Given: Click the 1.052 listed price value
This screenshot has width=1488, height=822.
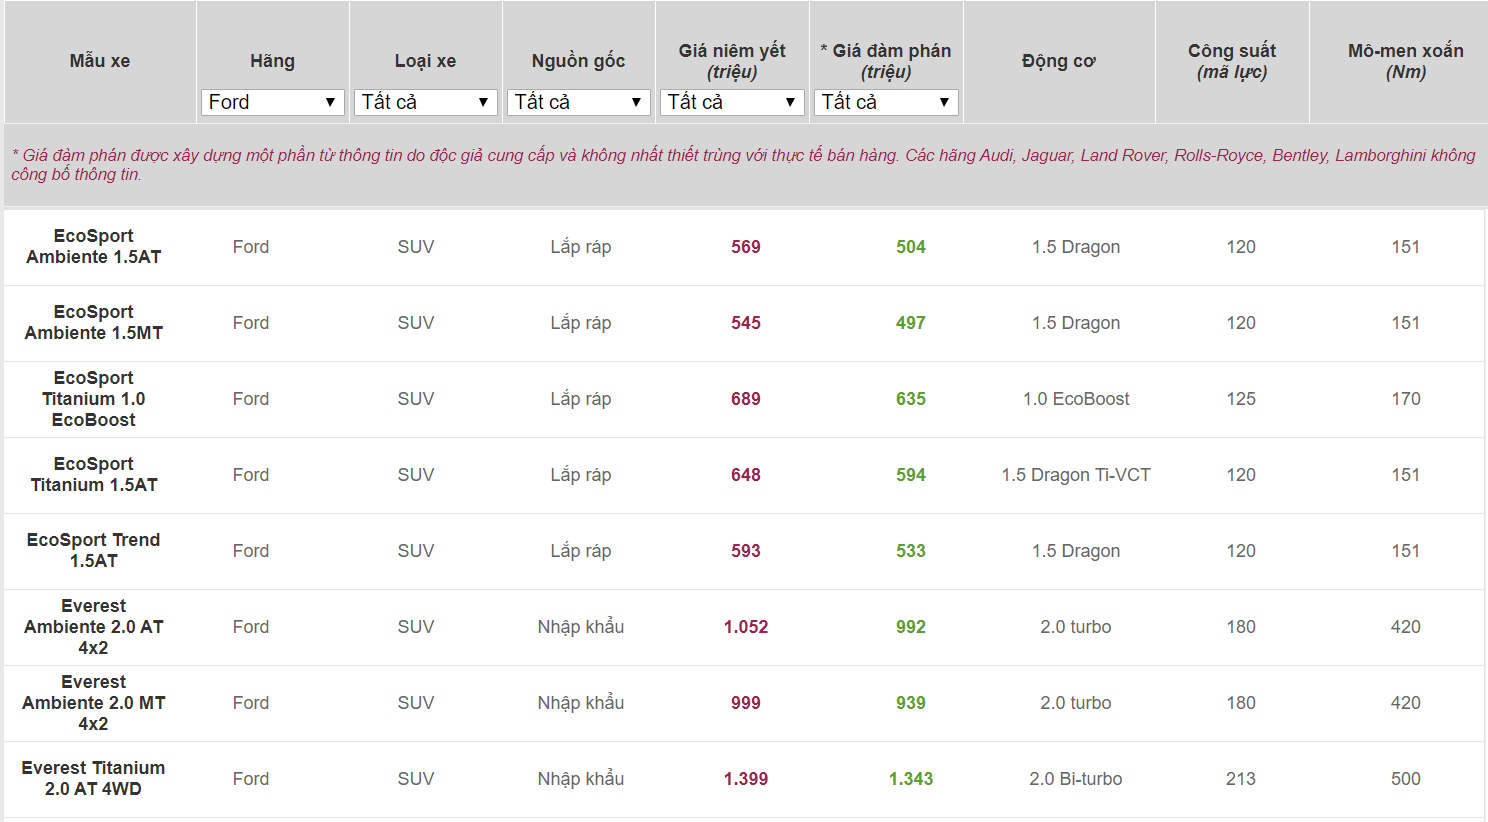Looking at the screenshot, I should (x=746, y=627).
